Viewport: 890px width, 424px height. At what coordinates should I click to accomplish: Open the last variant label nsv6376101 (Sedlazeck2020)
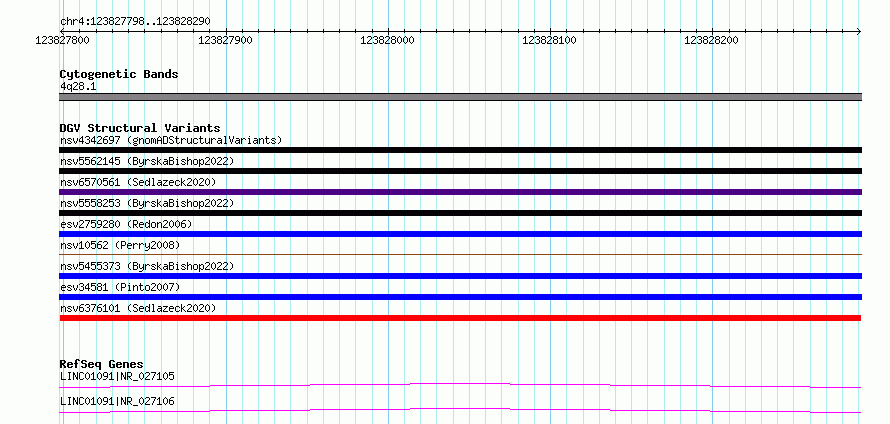138,308
